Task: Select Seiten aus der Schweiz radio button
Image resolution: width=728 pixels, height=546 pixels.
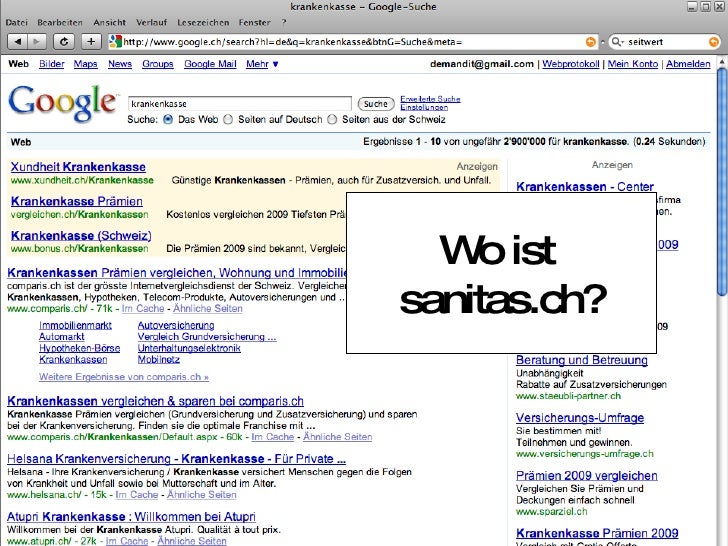Action: coord(332,120)
